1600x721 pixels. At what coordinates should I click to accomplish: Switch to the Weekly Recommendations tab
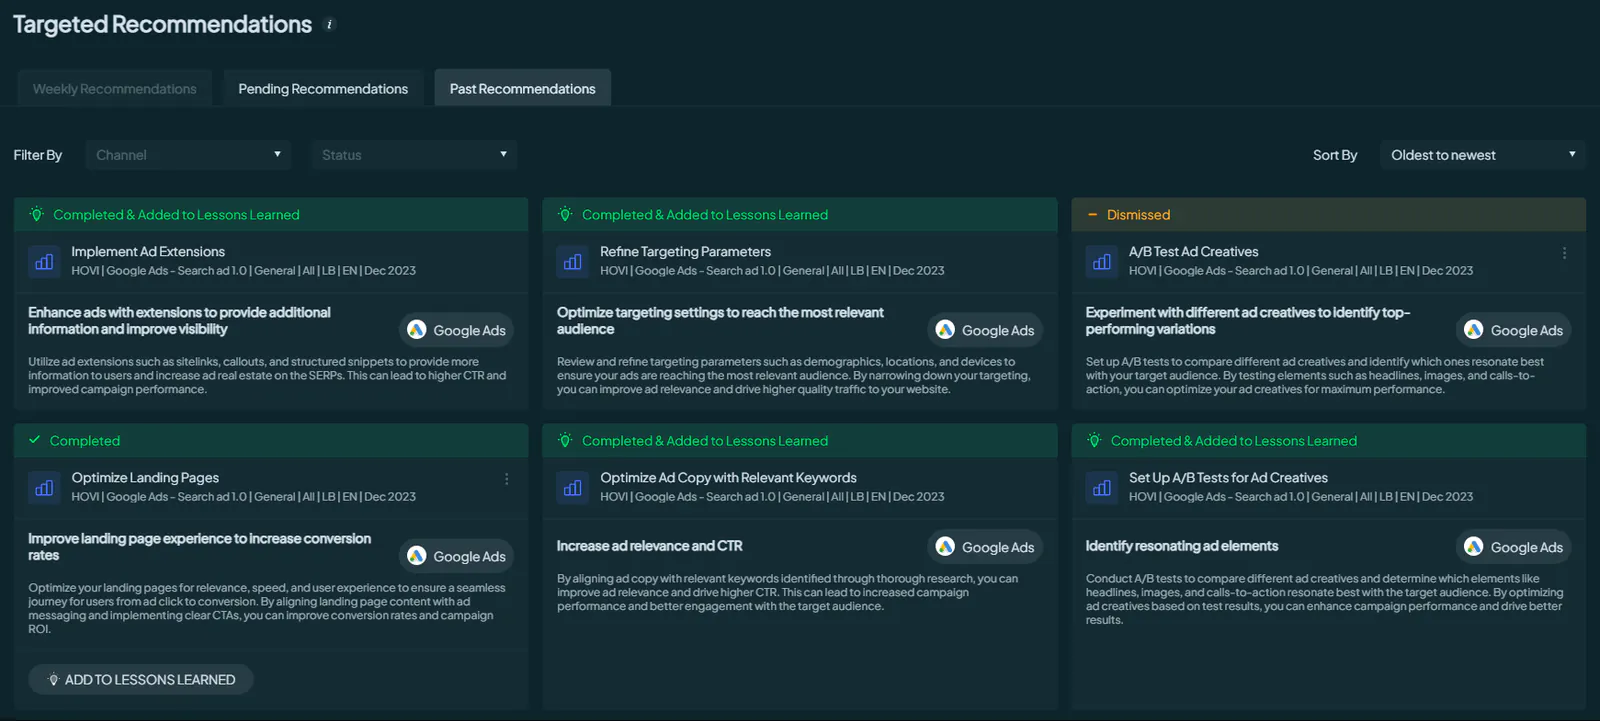tap(115, 88)
